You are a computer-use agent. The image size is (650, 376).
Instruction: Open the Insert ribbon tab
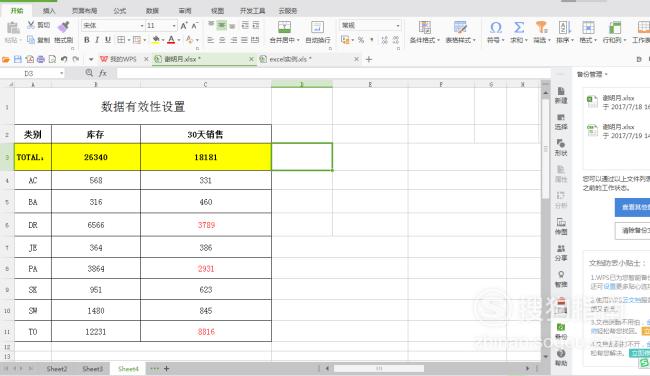pyautogui.click(x=49, y=11)
